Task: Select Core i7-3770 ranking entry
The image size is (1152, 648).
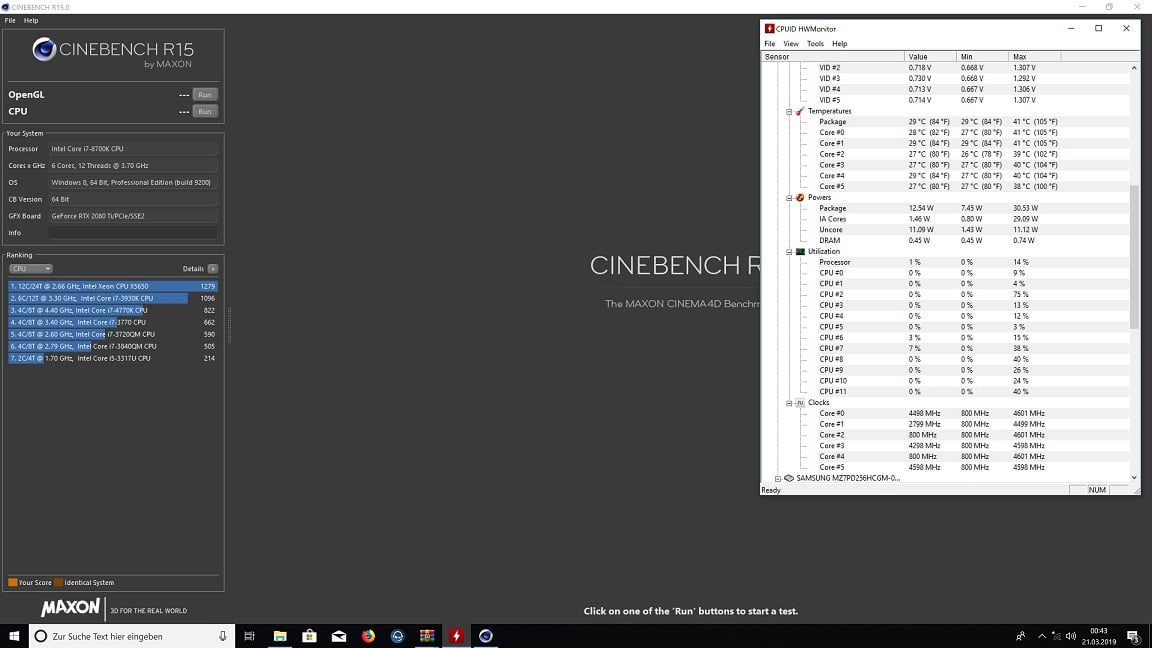Action: click(x=113, y=323)
